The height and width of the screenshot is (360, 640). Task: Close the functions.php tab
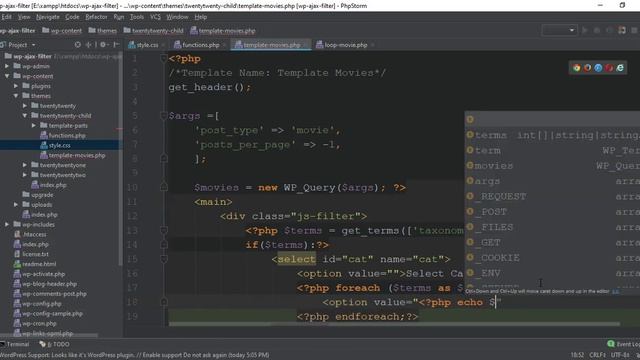tap(224, 45)
